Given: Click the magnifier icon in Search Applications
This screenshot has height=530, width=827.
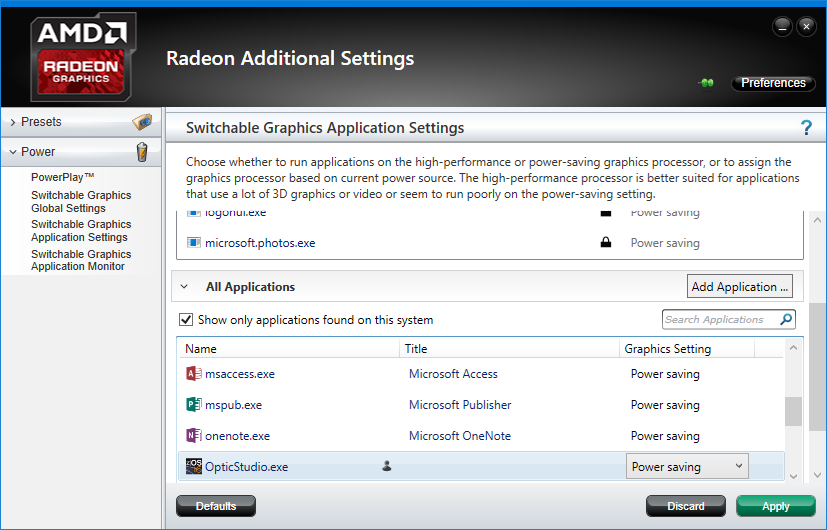Looking at the screenshot, I should click(x=786, y=319).
